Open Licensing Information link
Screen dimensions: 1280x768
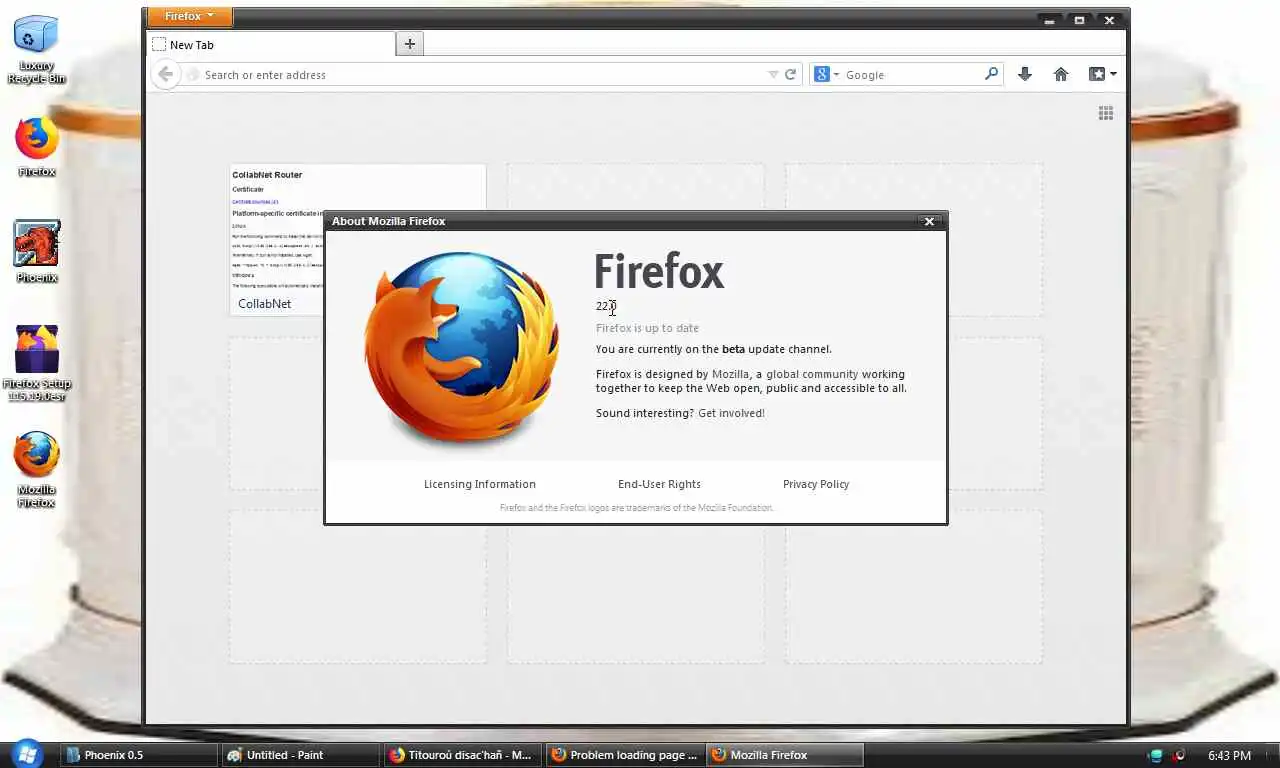[480, 484]
